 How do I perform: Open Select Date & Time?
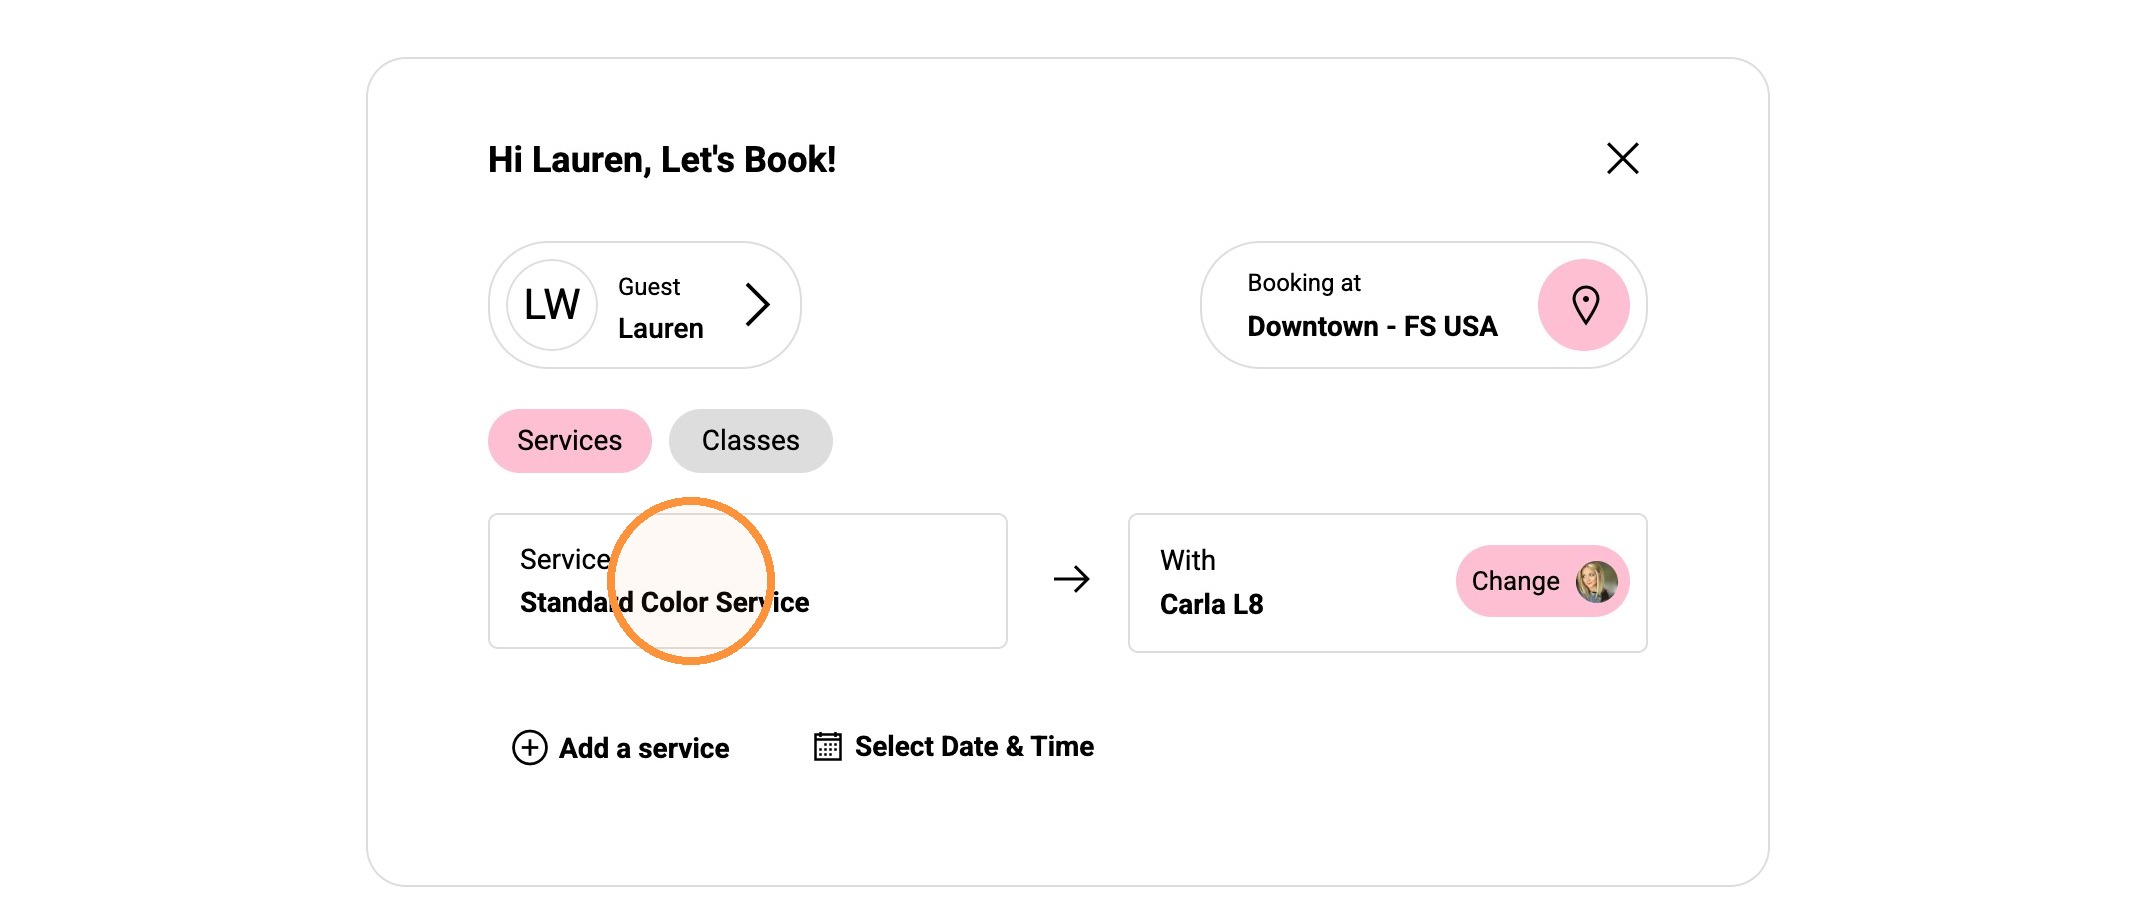954,746
